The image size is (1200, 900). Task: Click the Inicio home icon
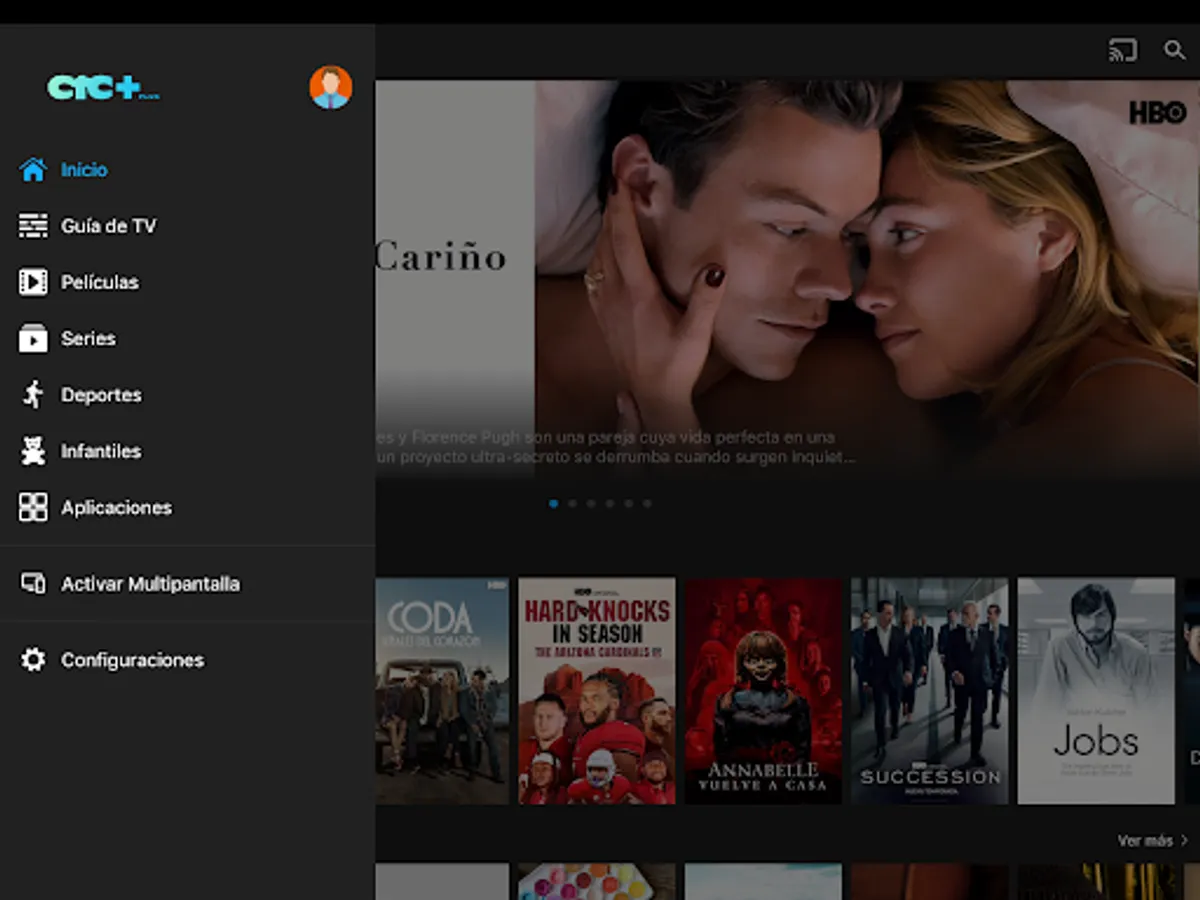[x=33, y=170]
